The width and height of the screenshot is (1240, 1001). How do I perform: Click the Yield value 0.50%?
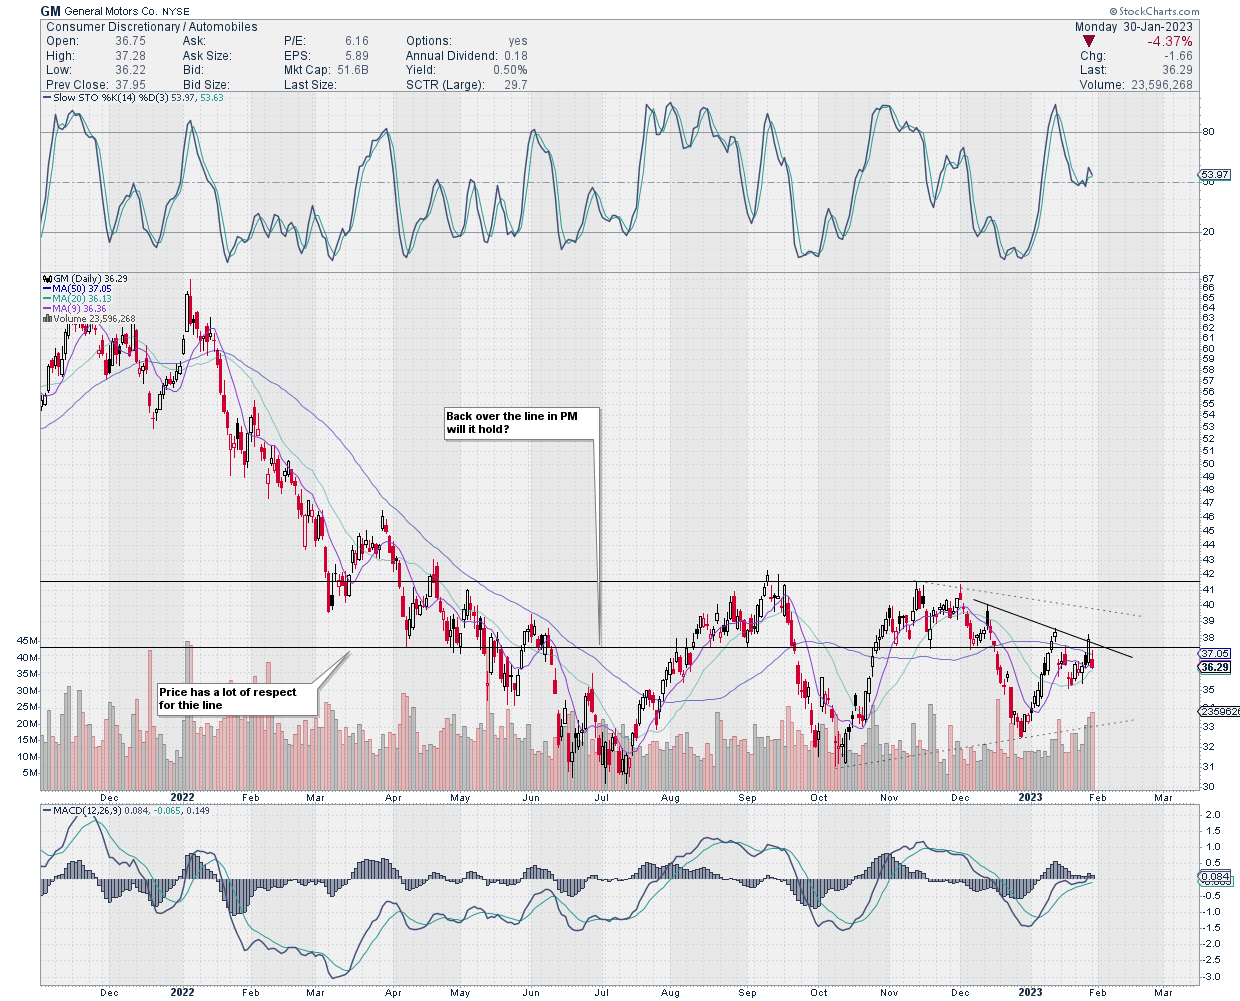tap(510, 70)
